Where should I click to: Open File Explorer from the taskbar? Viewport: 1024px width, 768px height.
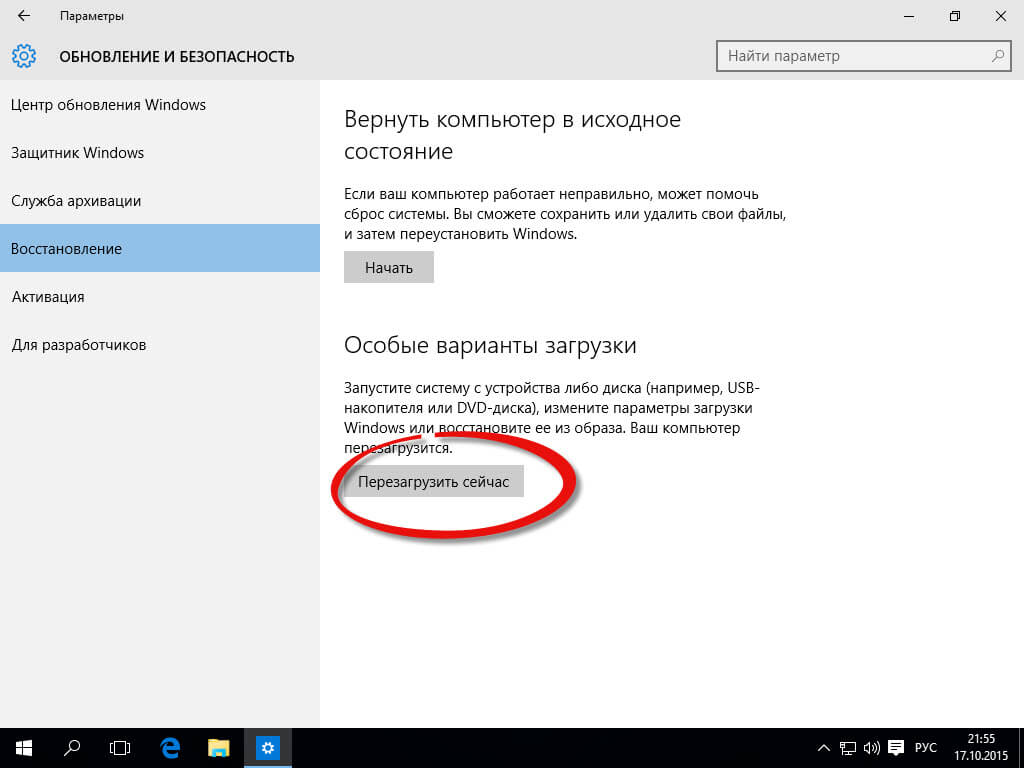point(219,748)
